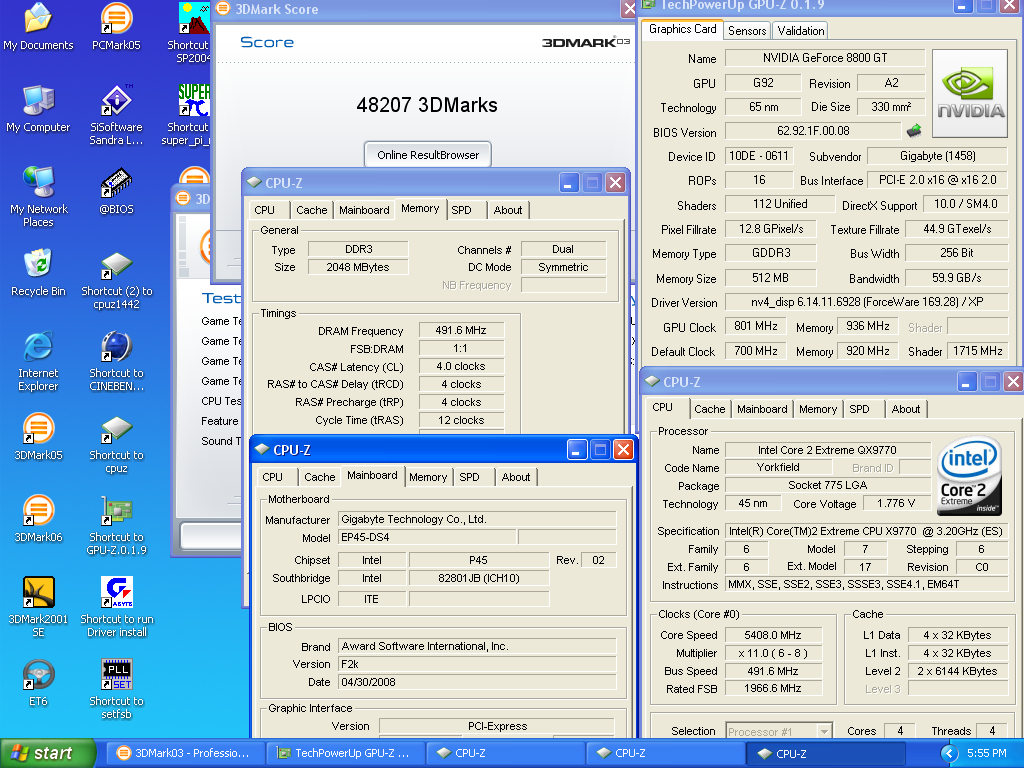In CPU-Z Processor window, open Memory tab
The width and height of the screenshot is (1024, 768).
pyautogui.click(x=818, y=409)
